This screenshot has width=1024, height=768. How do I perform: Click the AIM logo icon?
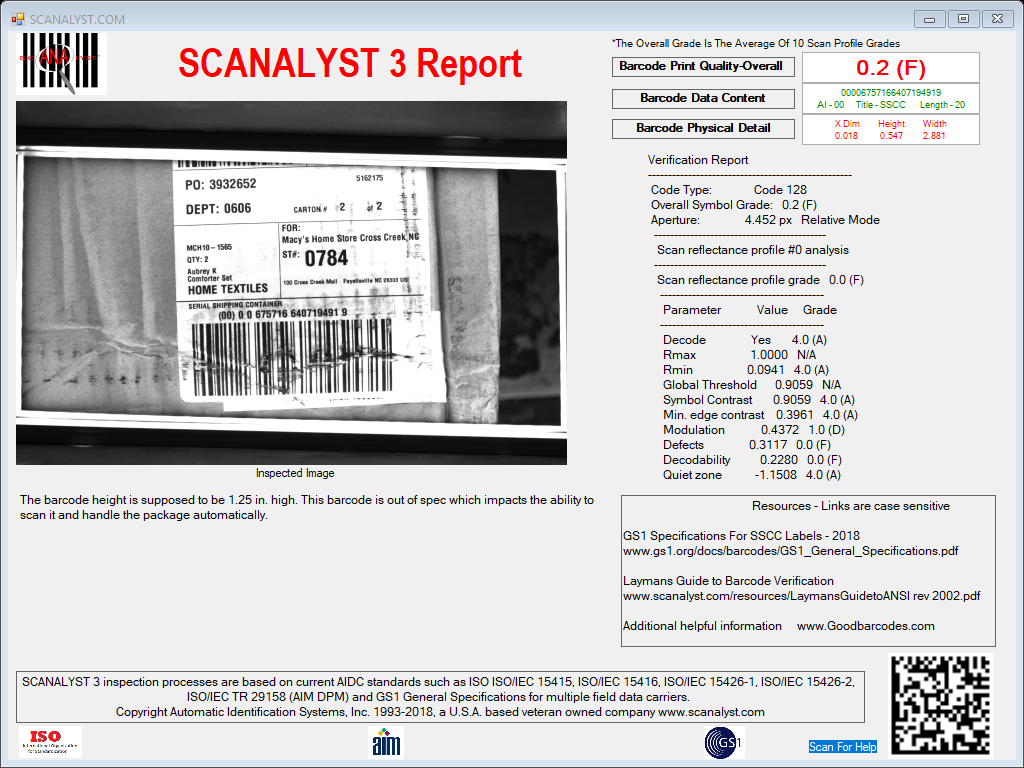[386, 742]
